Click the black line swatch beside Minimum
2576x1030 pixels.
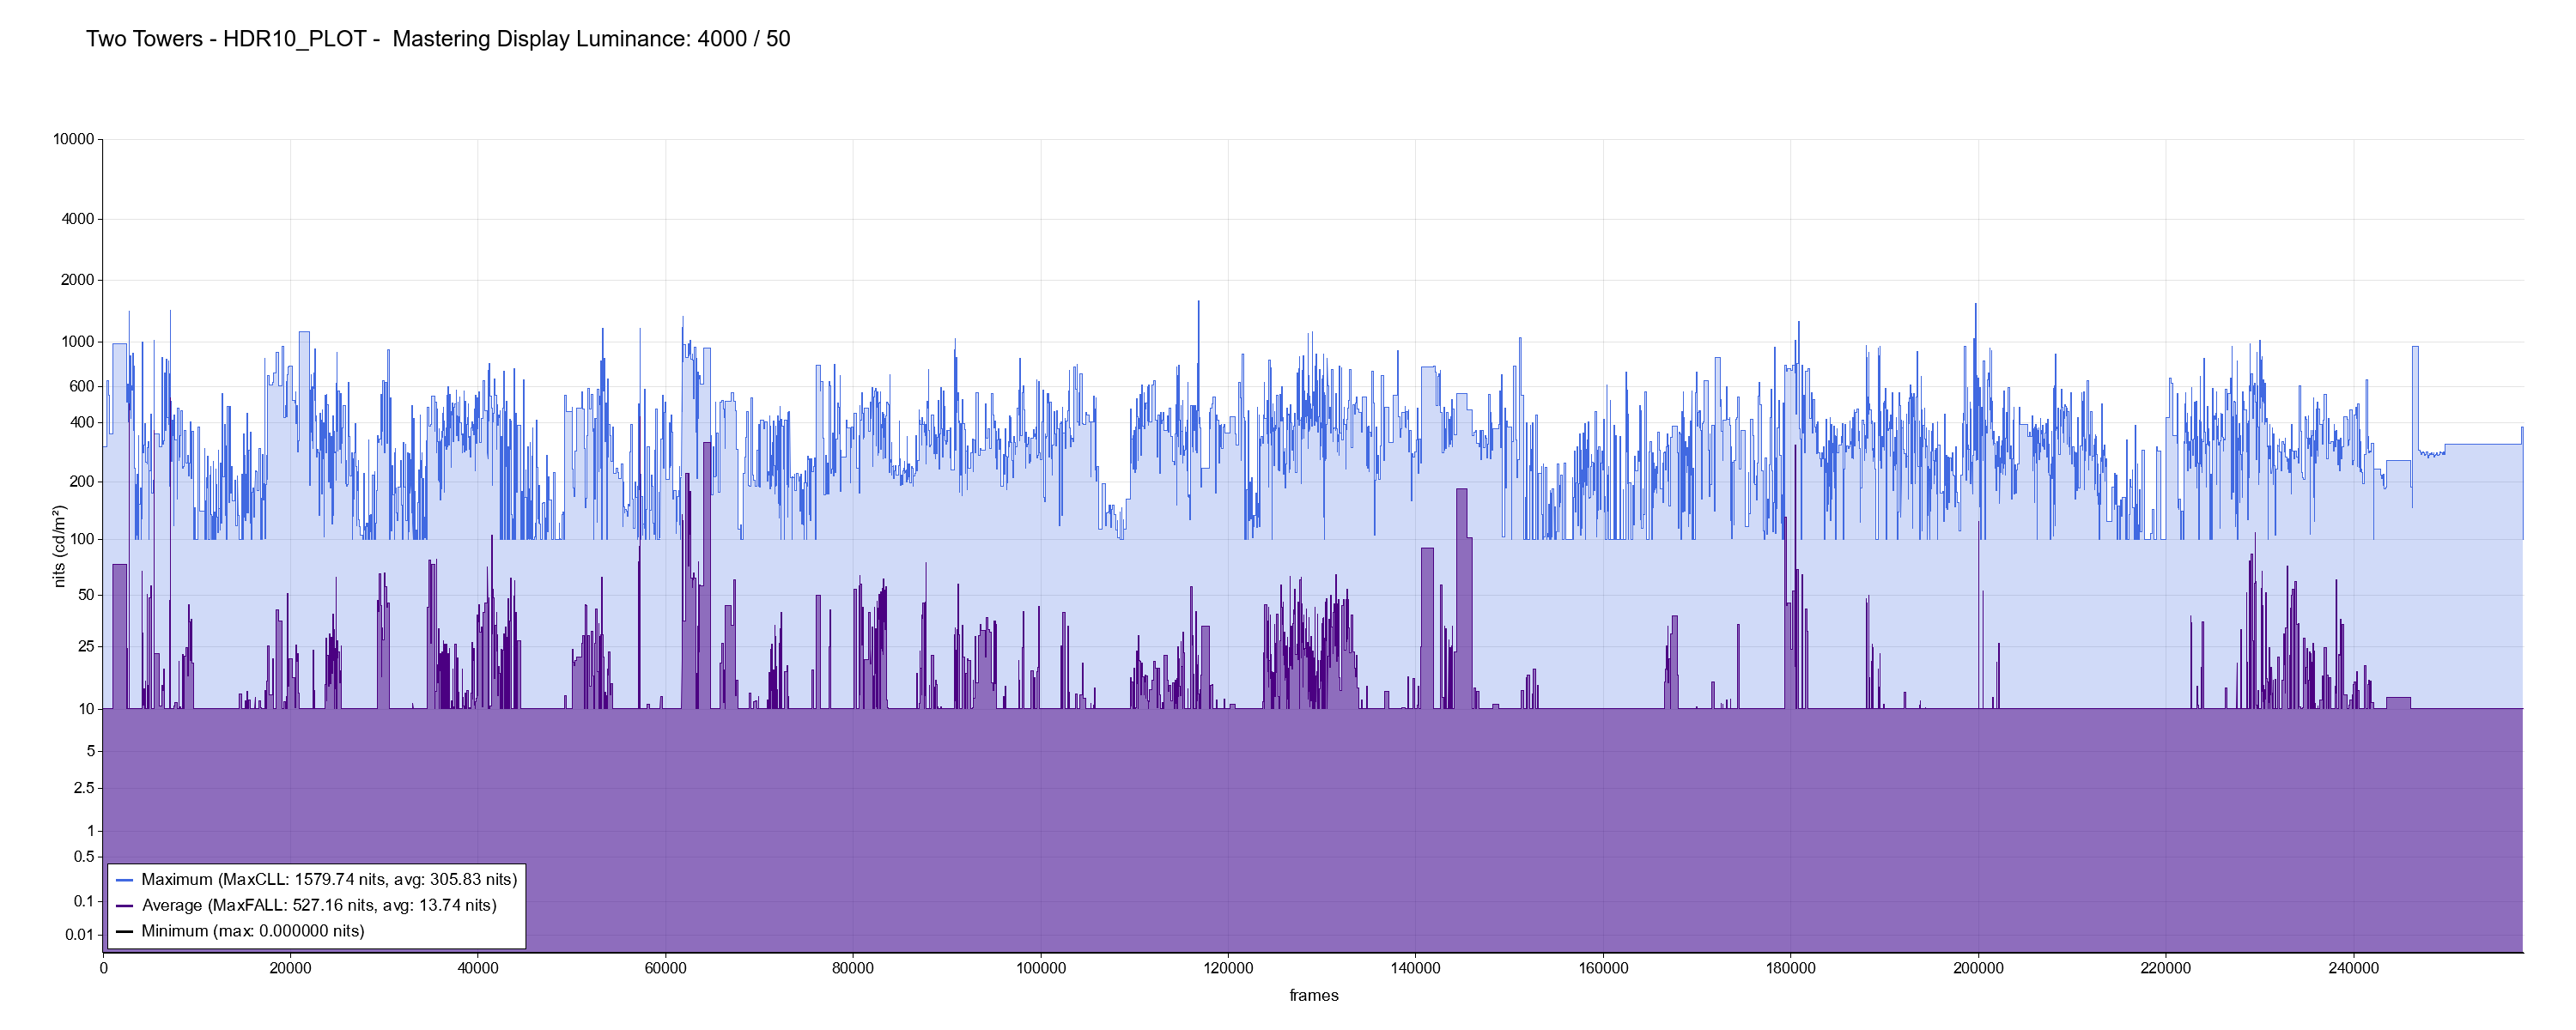(x=125, y=932)
